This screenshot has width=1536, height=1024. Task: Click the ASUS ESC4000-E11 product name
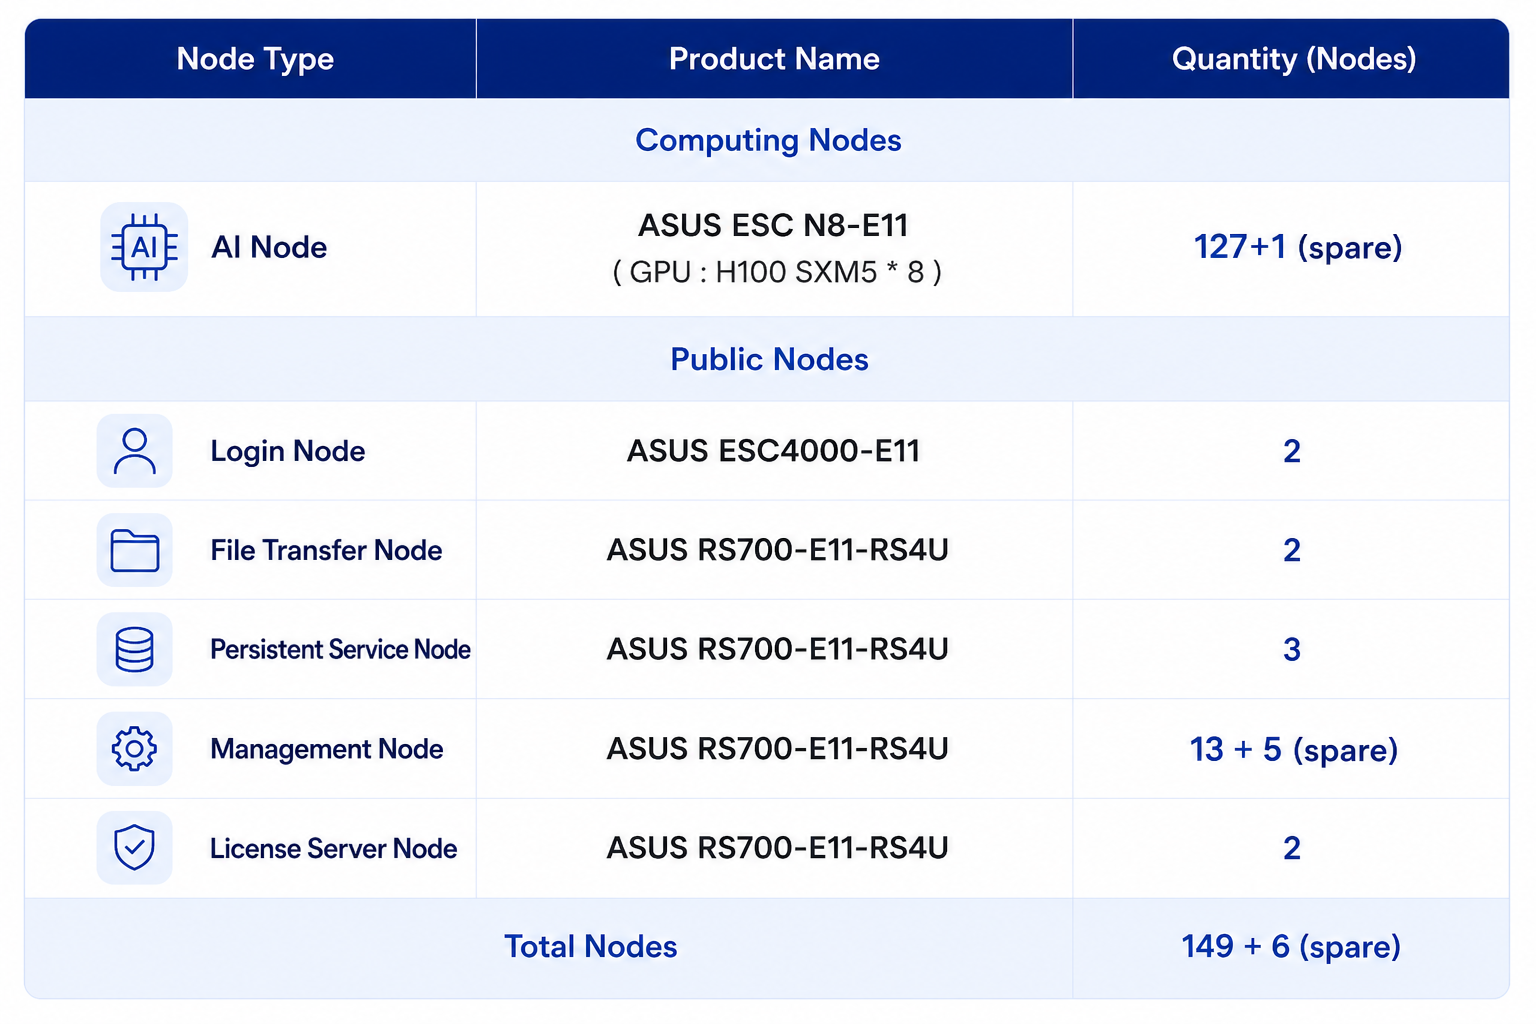pyautogui.click(x=773, y=451)
